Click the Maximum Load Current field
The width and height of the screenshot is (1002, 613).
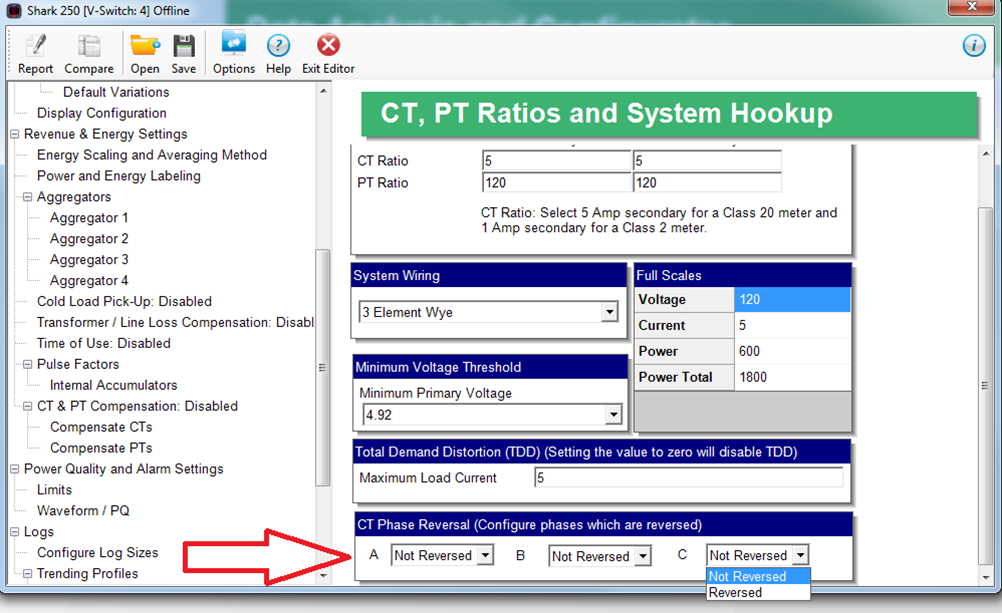click(x=688, y=477)
